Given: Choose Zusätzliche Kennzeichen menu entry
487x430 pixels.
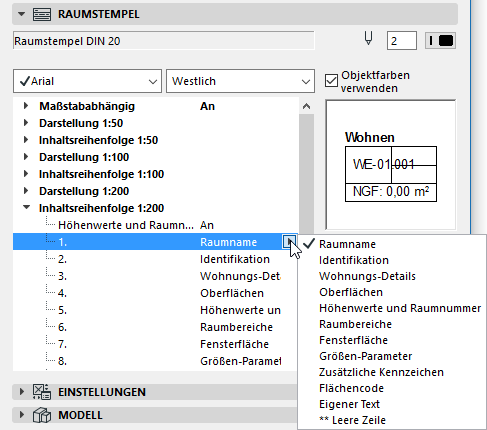Looking at the screenshot, I should pyautogui.click(x=392, y=372).
